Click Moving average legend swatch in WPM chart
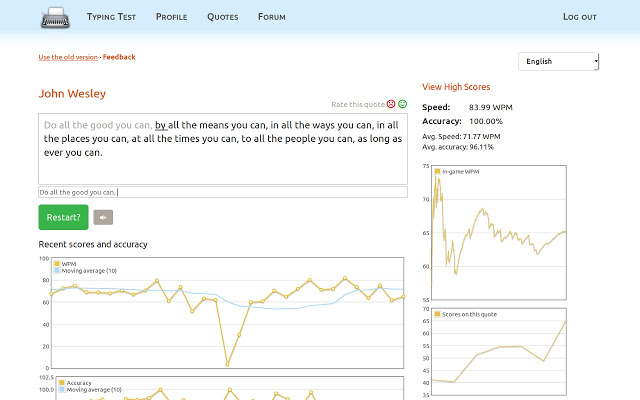The height and width of the screenshot is (400, 640). pyautogui.click(x=58, y=271)
